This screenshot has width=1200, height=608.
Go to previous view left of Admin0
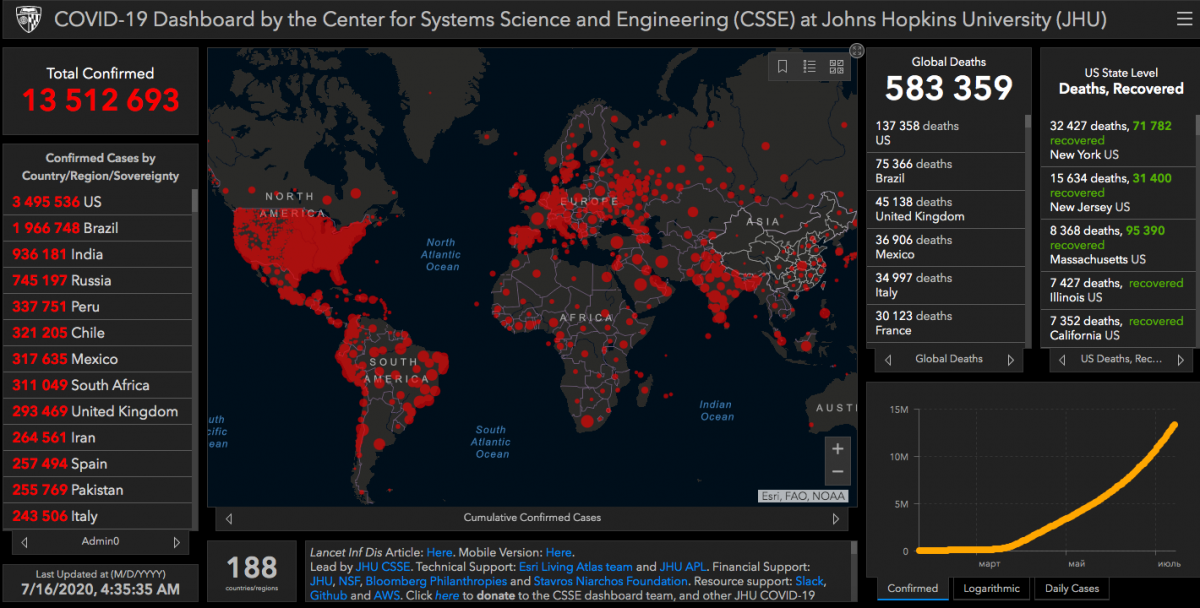tap(24, 542)
